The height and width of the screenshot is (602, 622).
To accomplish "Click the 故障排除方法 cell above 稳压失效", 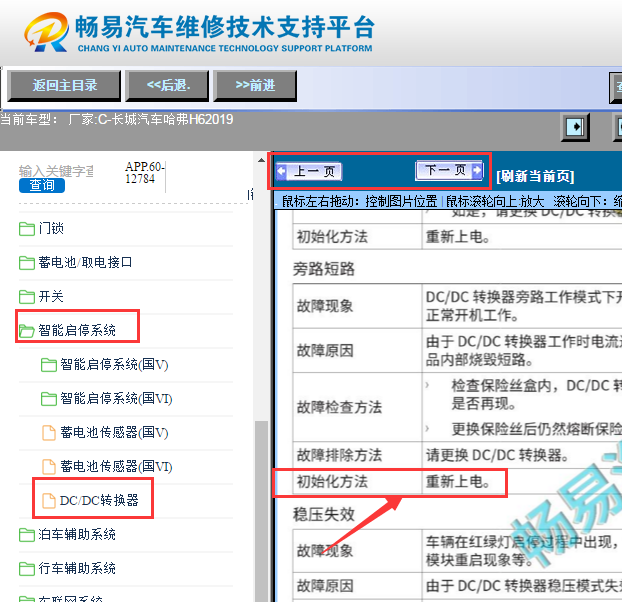I will [x=357, y=454].
